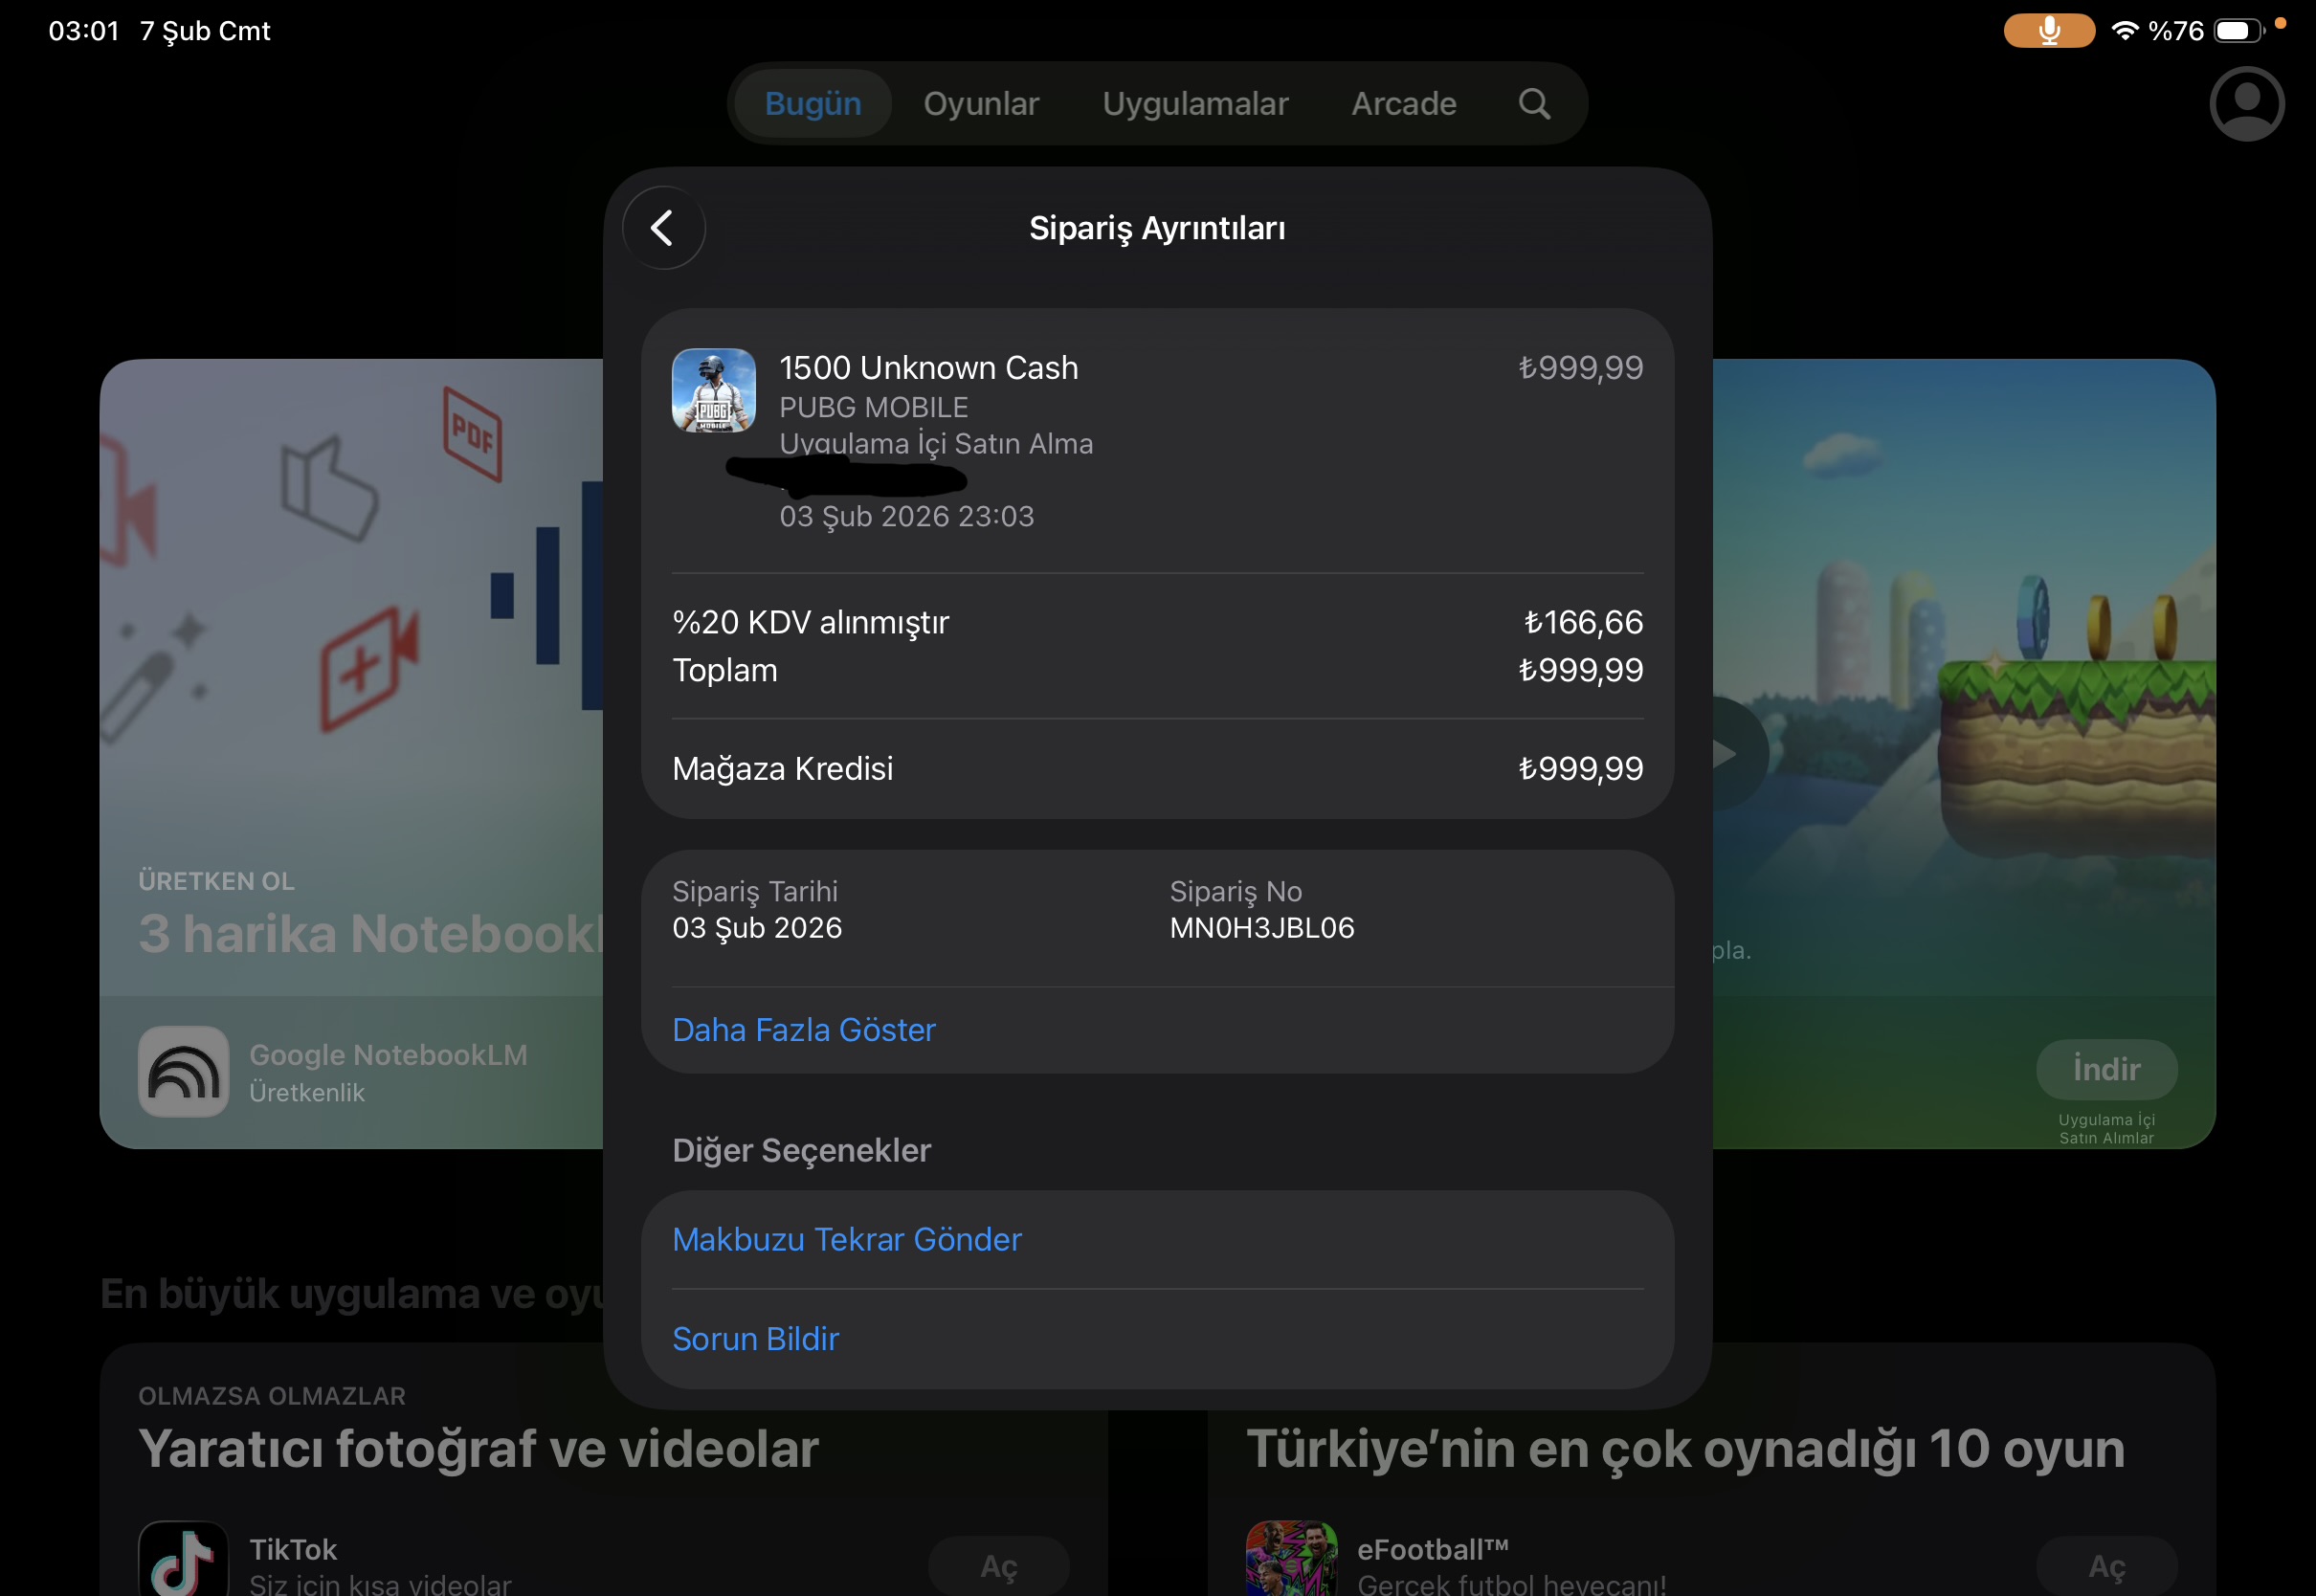2316x1596 pixels.
Task: Tap the eFootball app icon
Action: (x=1291, y=1558)
